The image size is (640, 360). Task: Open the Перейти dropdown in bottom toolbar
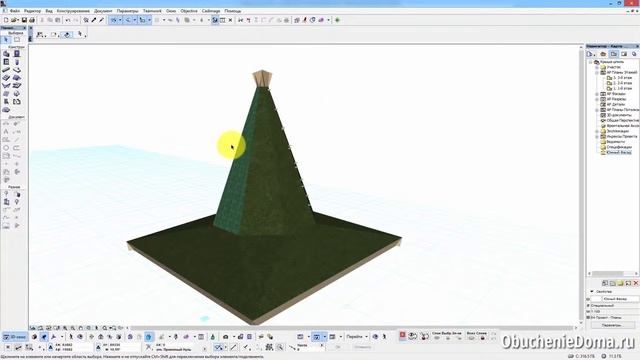pyautogui.click(x=357, y=337)
